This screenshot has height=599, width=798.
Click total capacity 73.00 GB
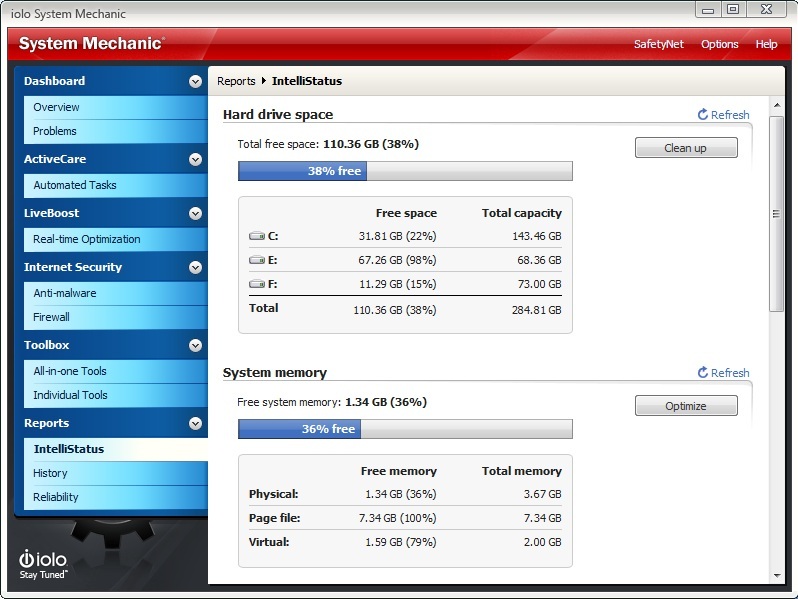click(539, 284)
